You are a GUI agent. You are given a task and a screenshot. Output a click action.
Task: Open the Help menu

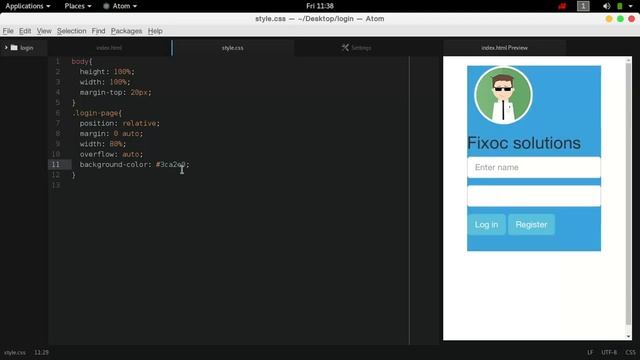[x=155, y=31]
